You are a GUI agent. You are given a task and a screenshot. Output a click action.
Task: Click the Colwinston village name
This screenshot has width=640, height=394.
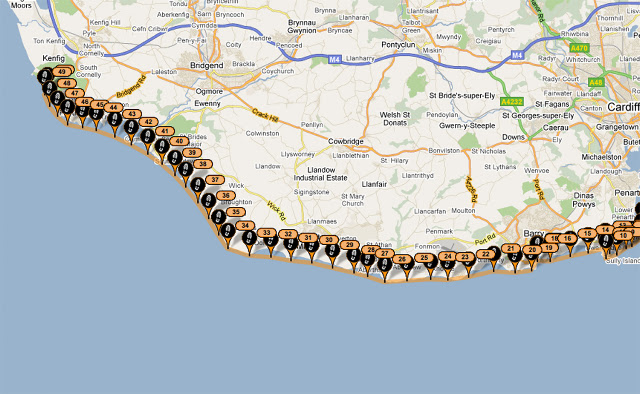coord(262,134)
